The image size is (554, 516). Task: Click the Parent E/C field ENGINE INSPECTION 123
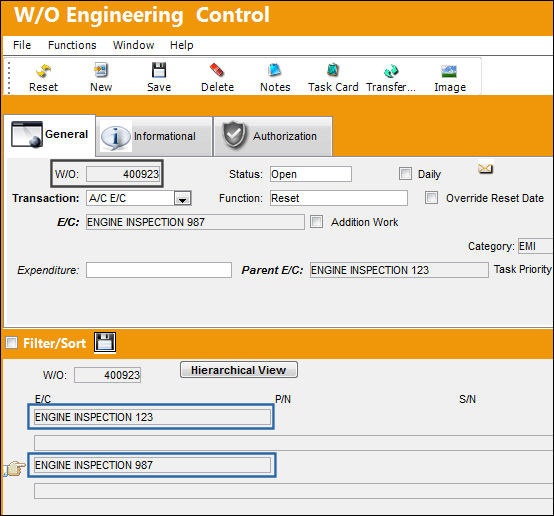tap(399, 270)
